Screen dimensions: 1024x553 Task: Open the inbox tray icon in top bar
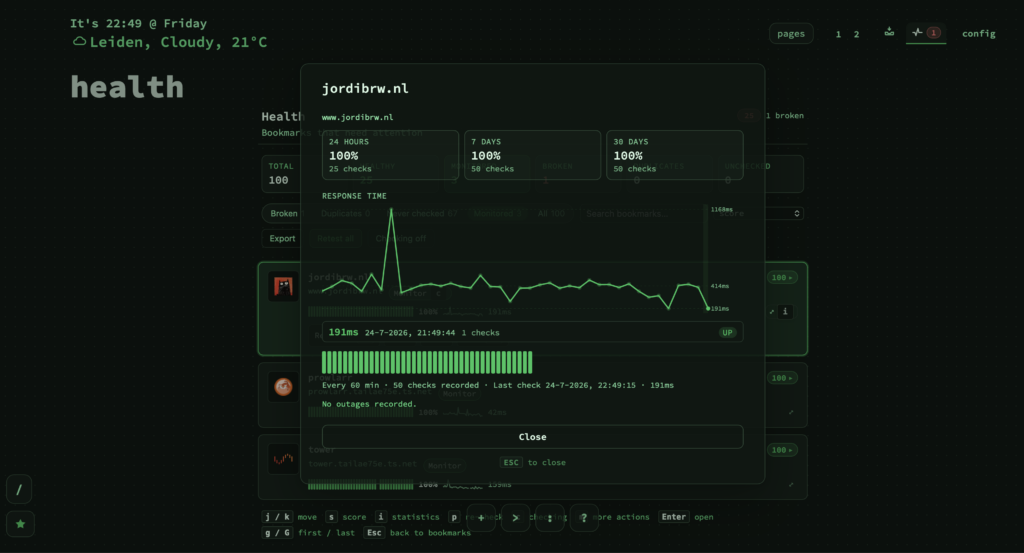tap(889, 32)
